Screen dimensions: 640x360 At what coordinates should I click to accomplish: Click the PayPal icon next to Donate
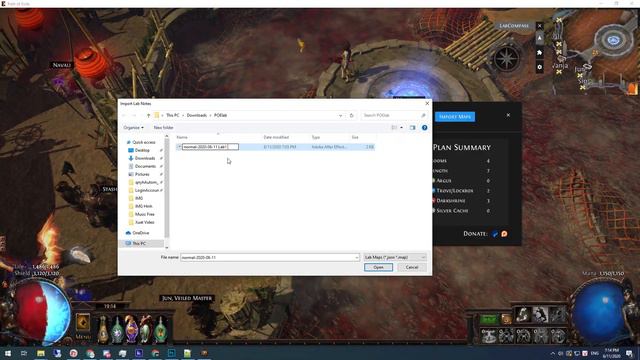click(x=495, y=234)
